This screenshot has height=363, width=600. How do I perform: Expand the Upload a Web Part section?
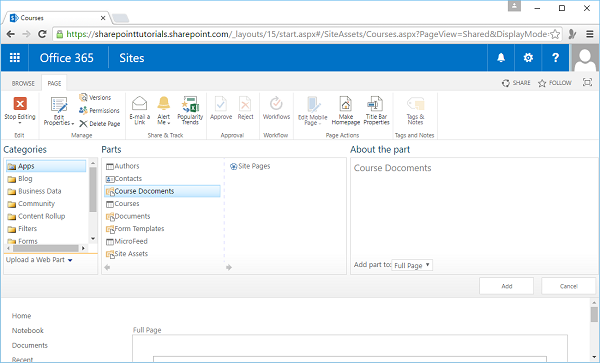pyautogui.click(x=39, y=260)
